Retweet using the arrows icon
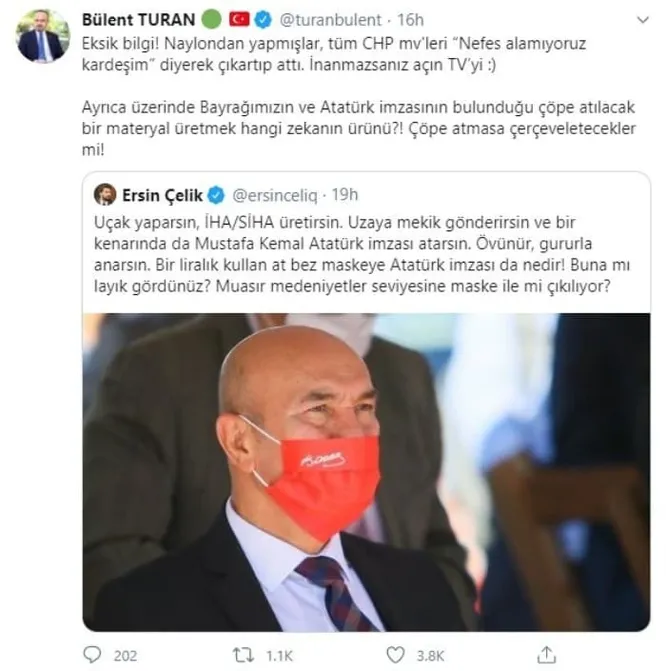 tap(243, 655)
